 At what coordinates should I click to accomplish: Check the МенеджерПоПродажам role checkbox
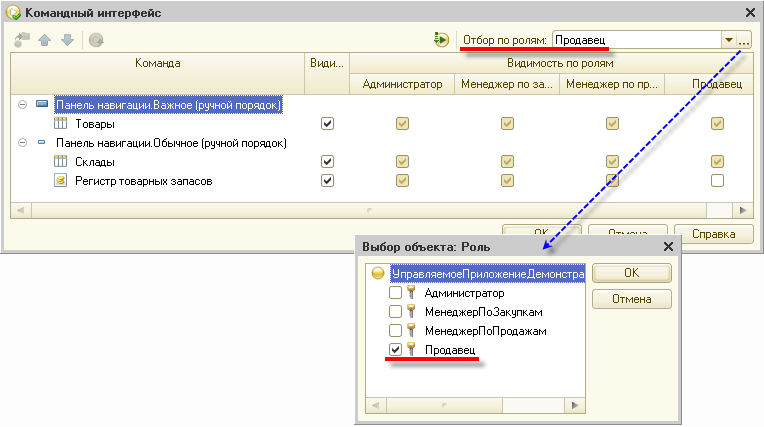tap(395, 330)
